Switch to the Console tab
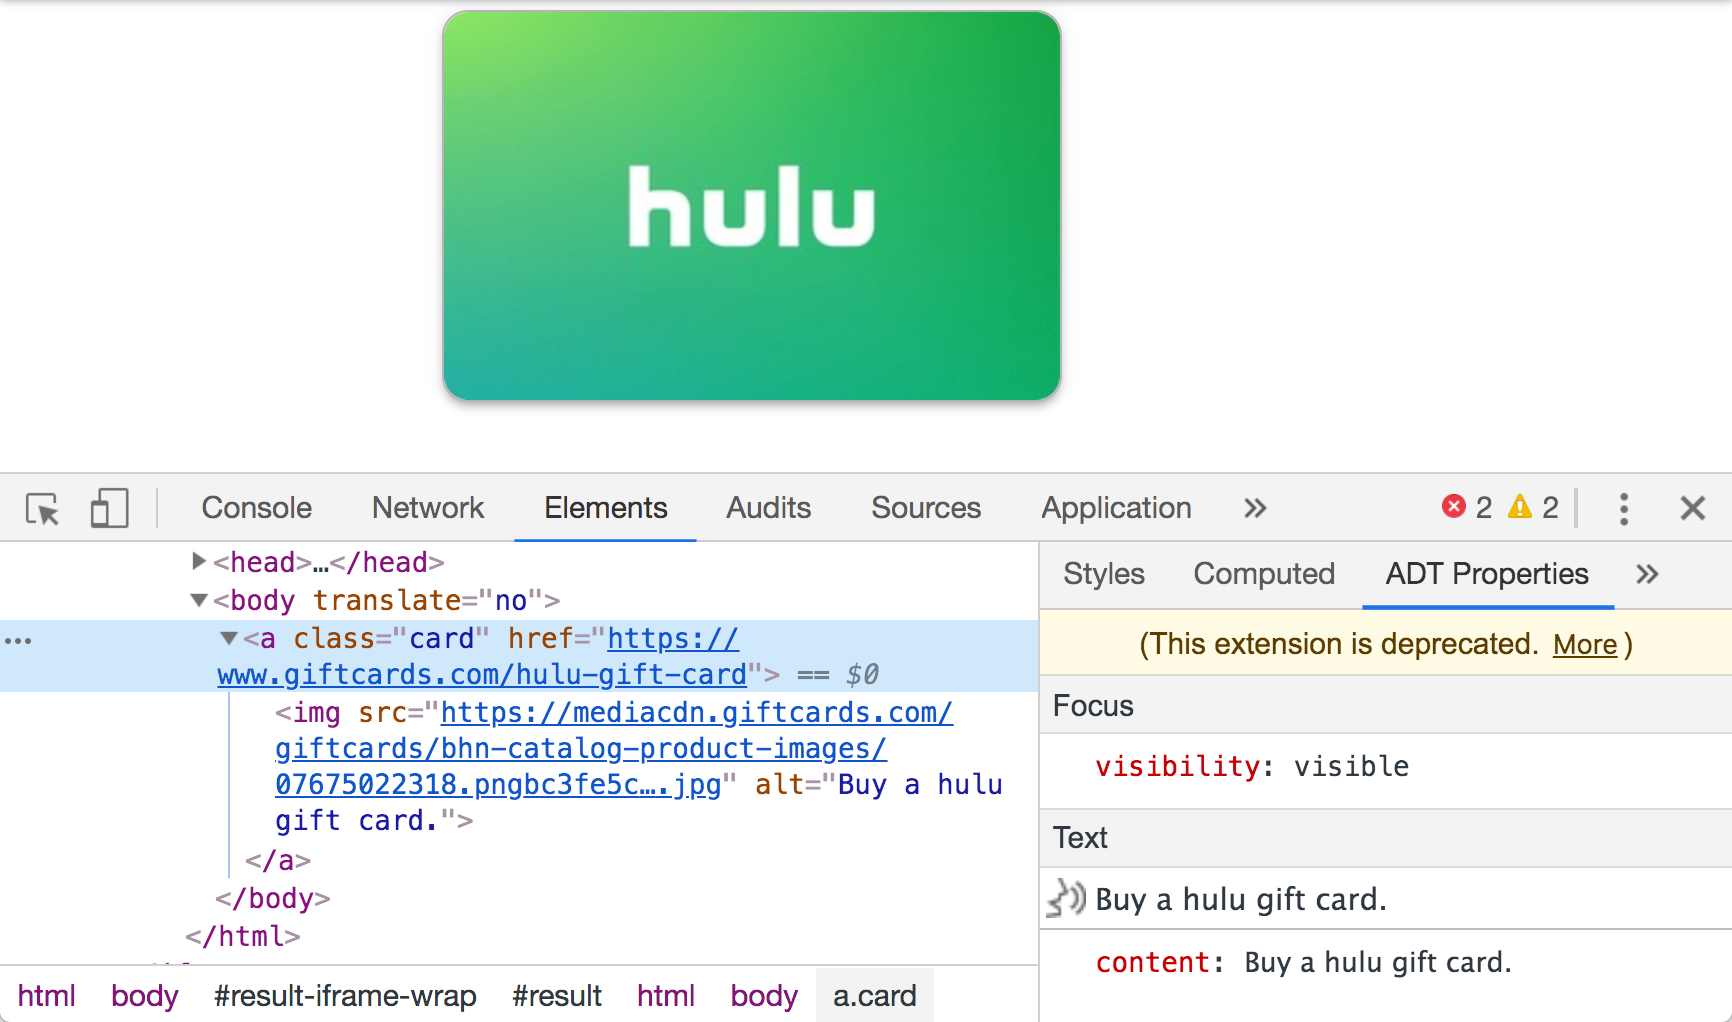 [x=256, y=509]
